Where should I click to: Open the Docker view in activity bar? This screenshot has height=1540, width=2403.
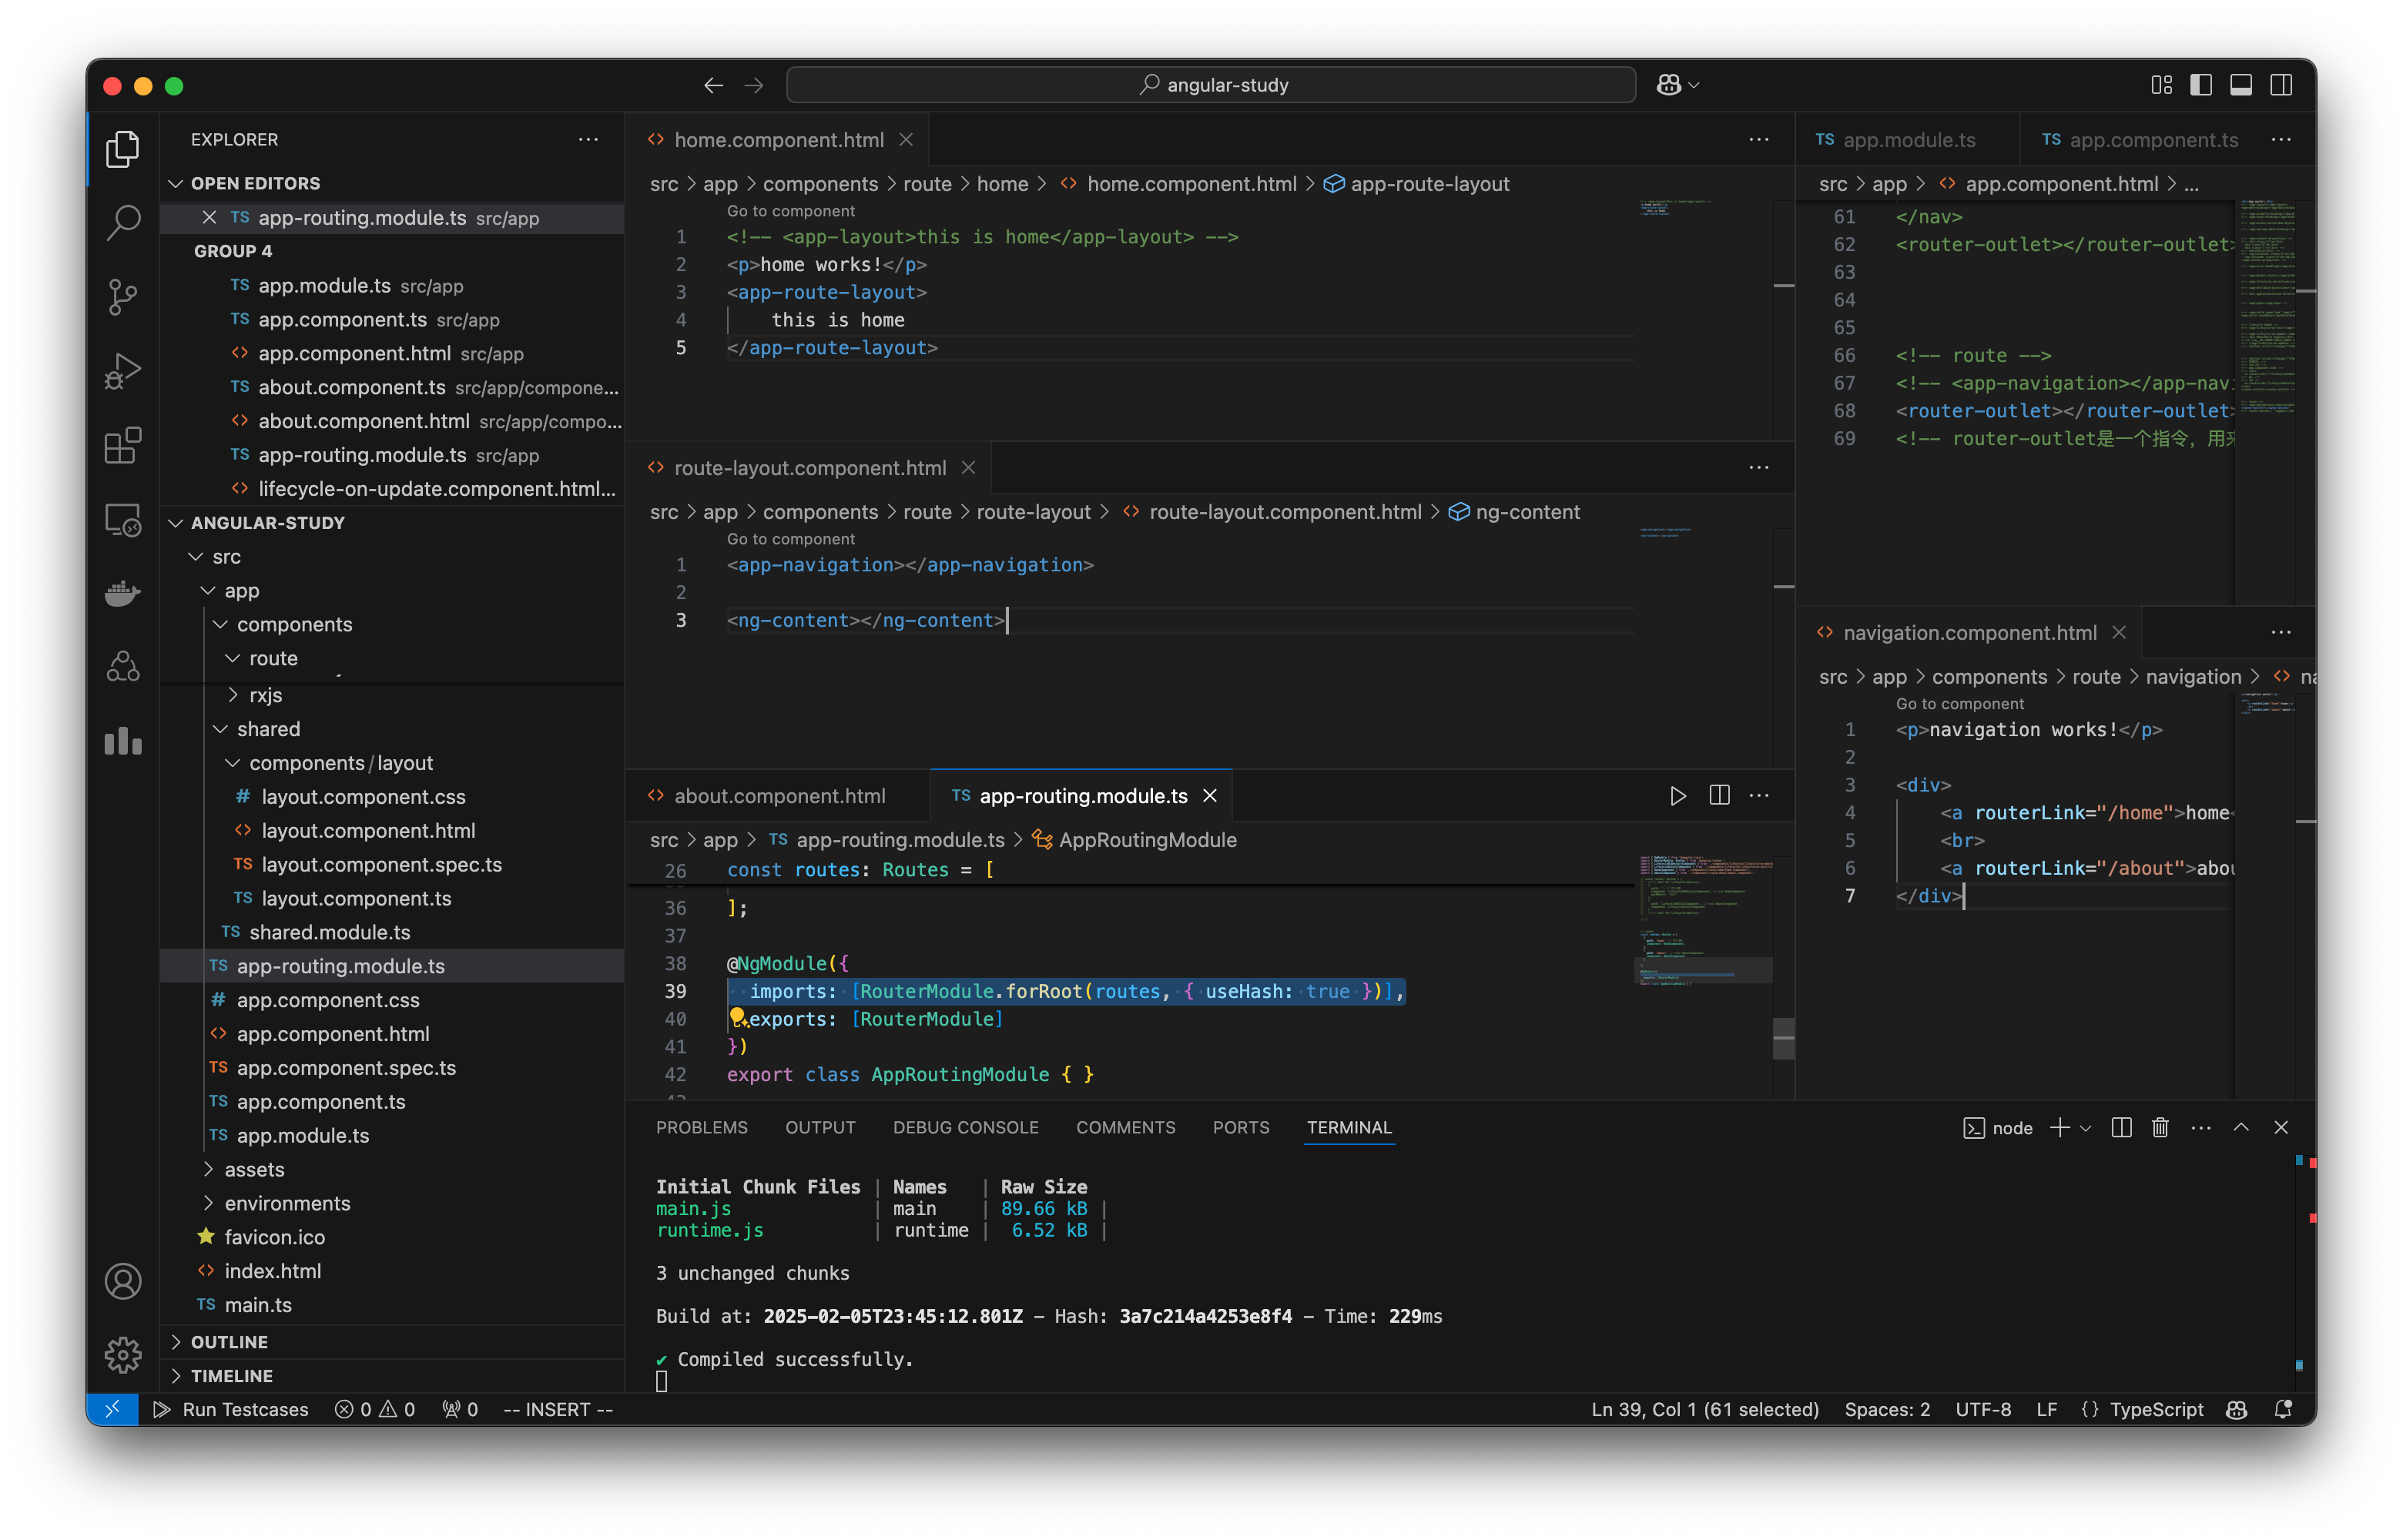tap(123, 593)
